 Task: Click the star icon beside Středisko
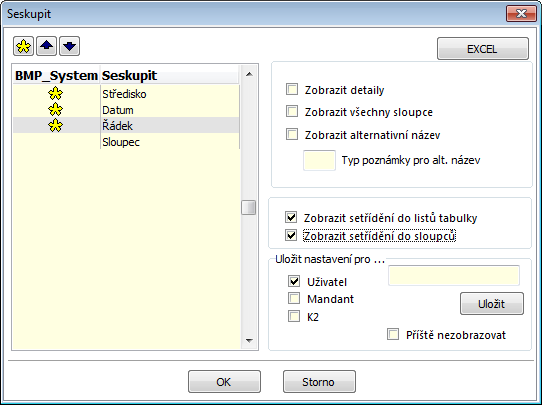tap(55, 94)
